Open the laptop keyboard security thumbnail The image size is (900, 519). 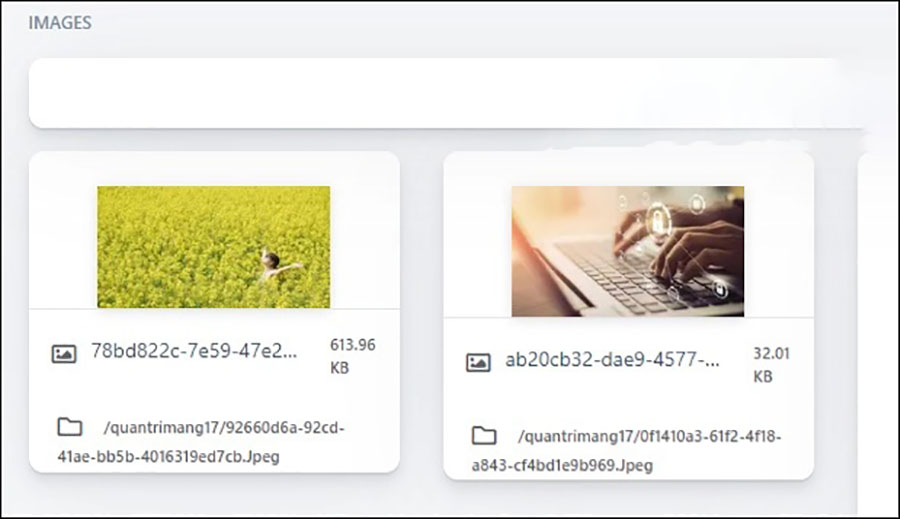coord(628,251)
